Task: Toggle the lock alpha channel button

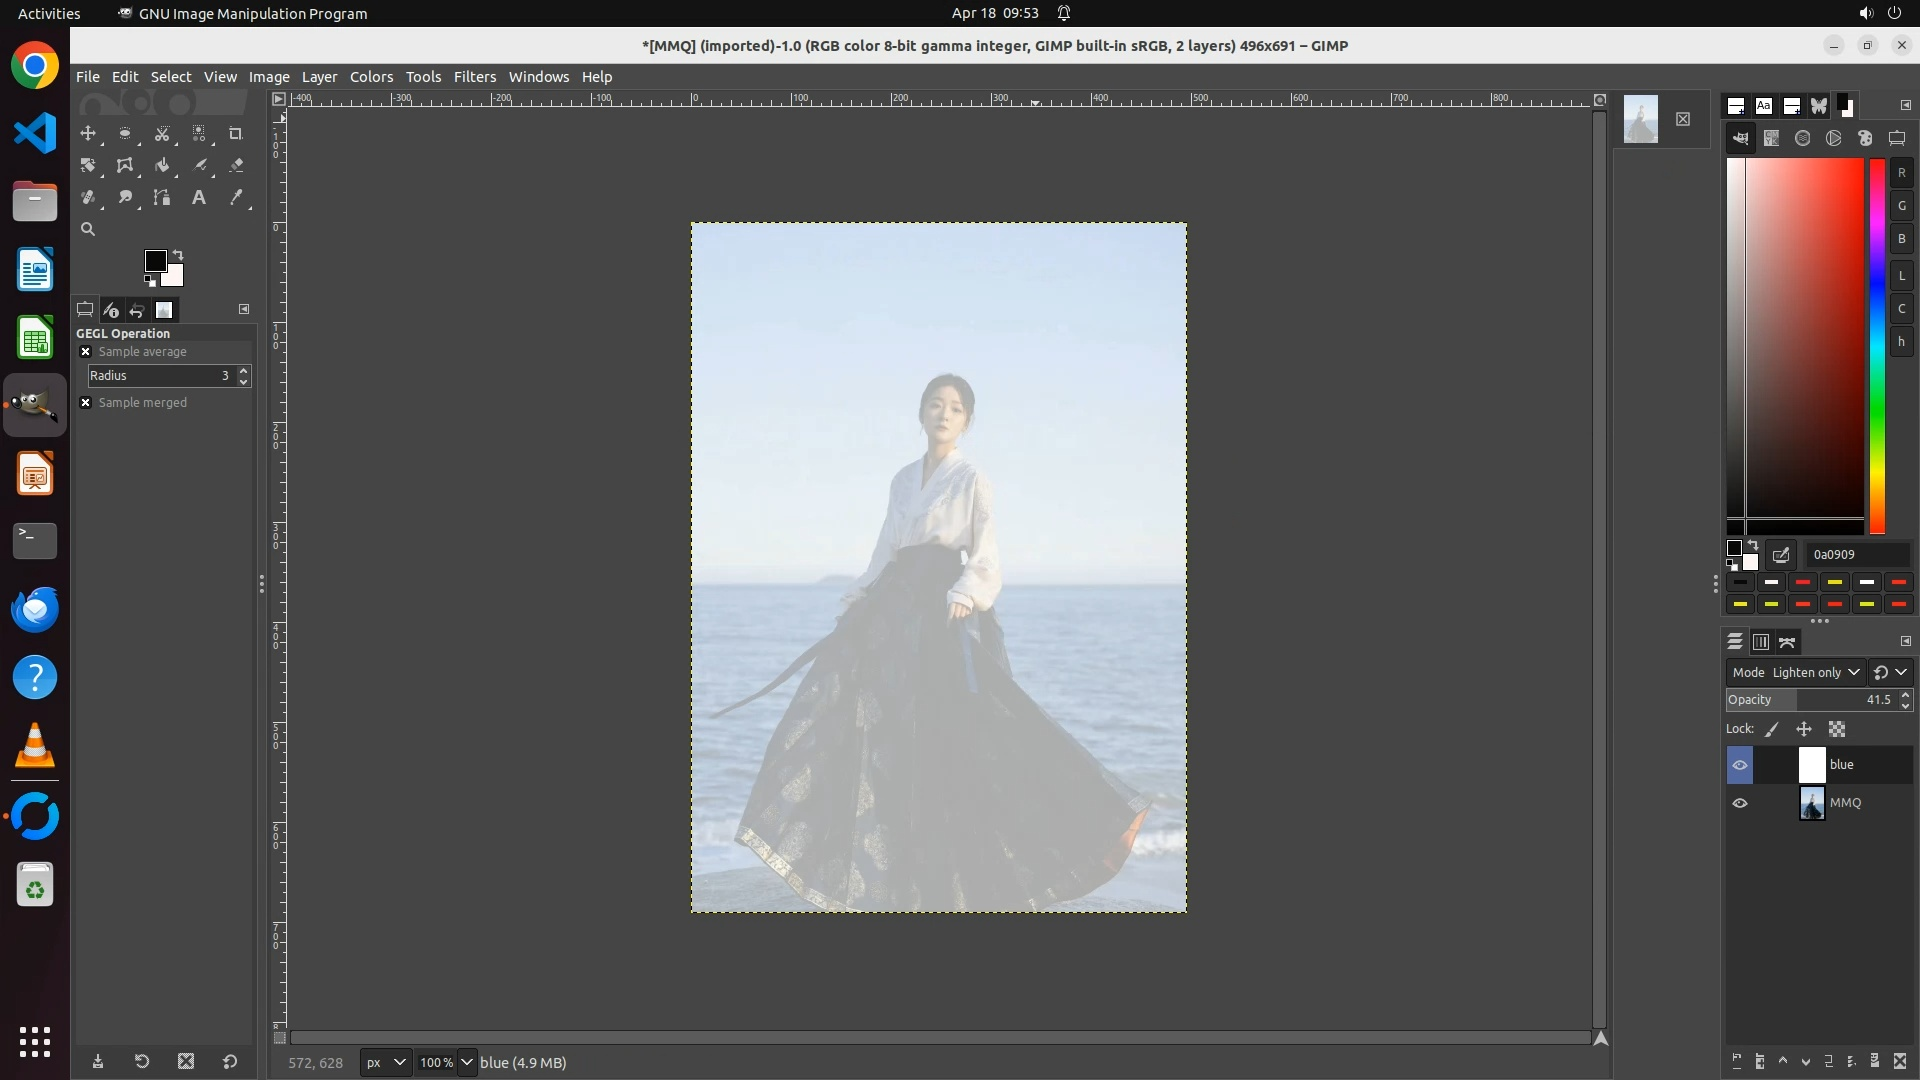Action: 1837,729
